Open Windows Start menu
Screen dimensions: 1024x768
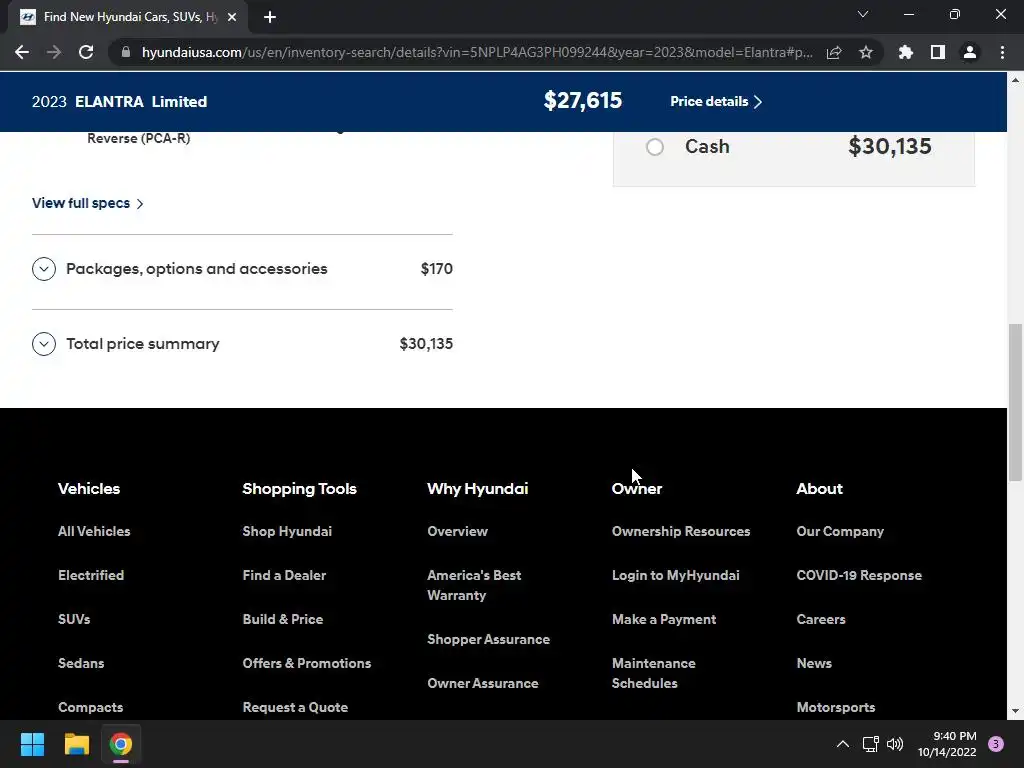[32, 744]
